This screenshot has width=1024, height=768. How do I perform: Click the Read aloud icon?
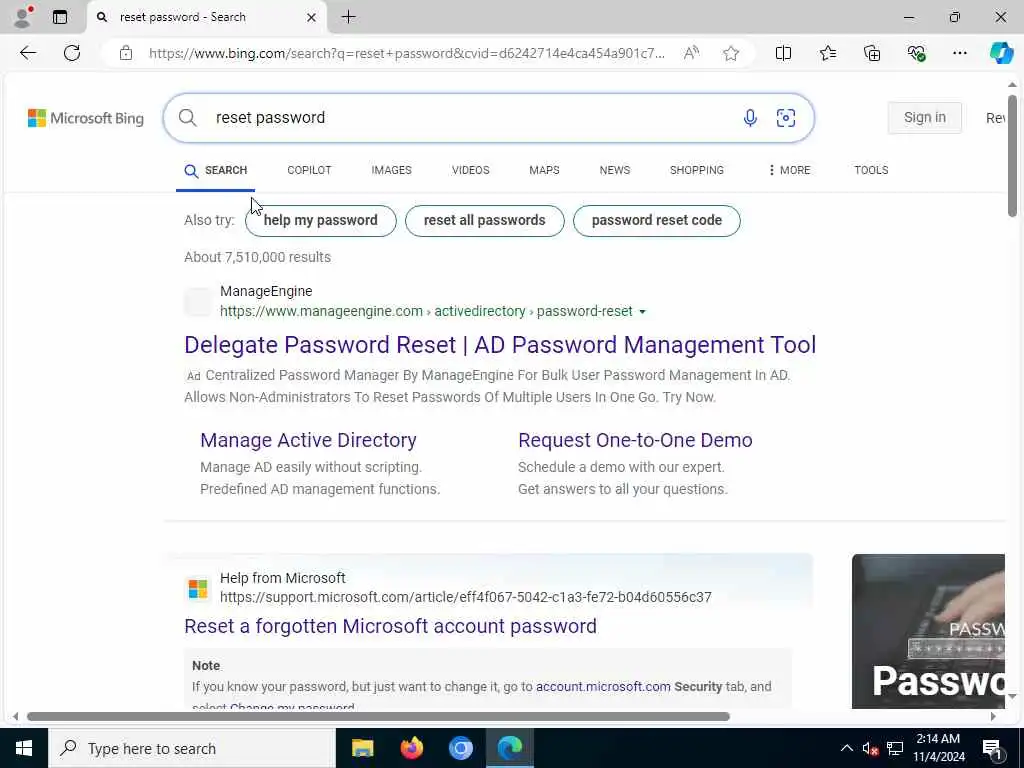[691, 54]
